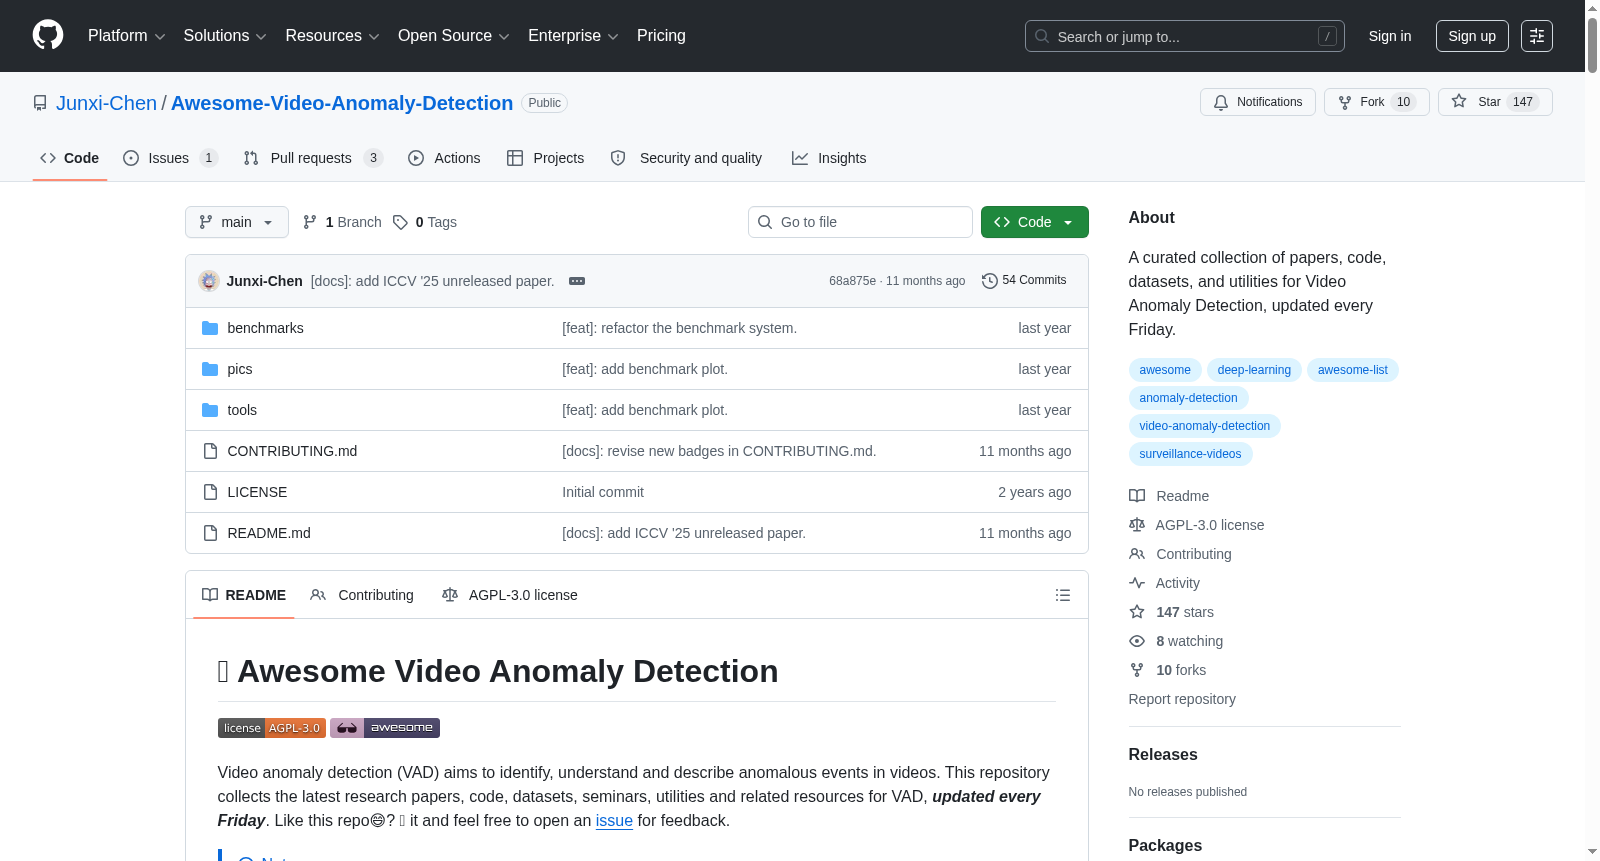Switch to the Pull requests tab

pyautogui.click(x=313, y=158)
